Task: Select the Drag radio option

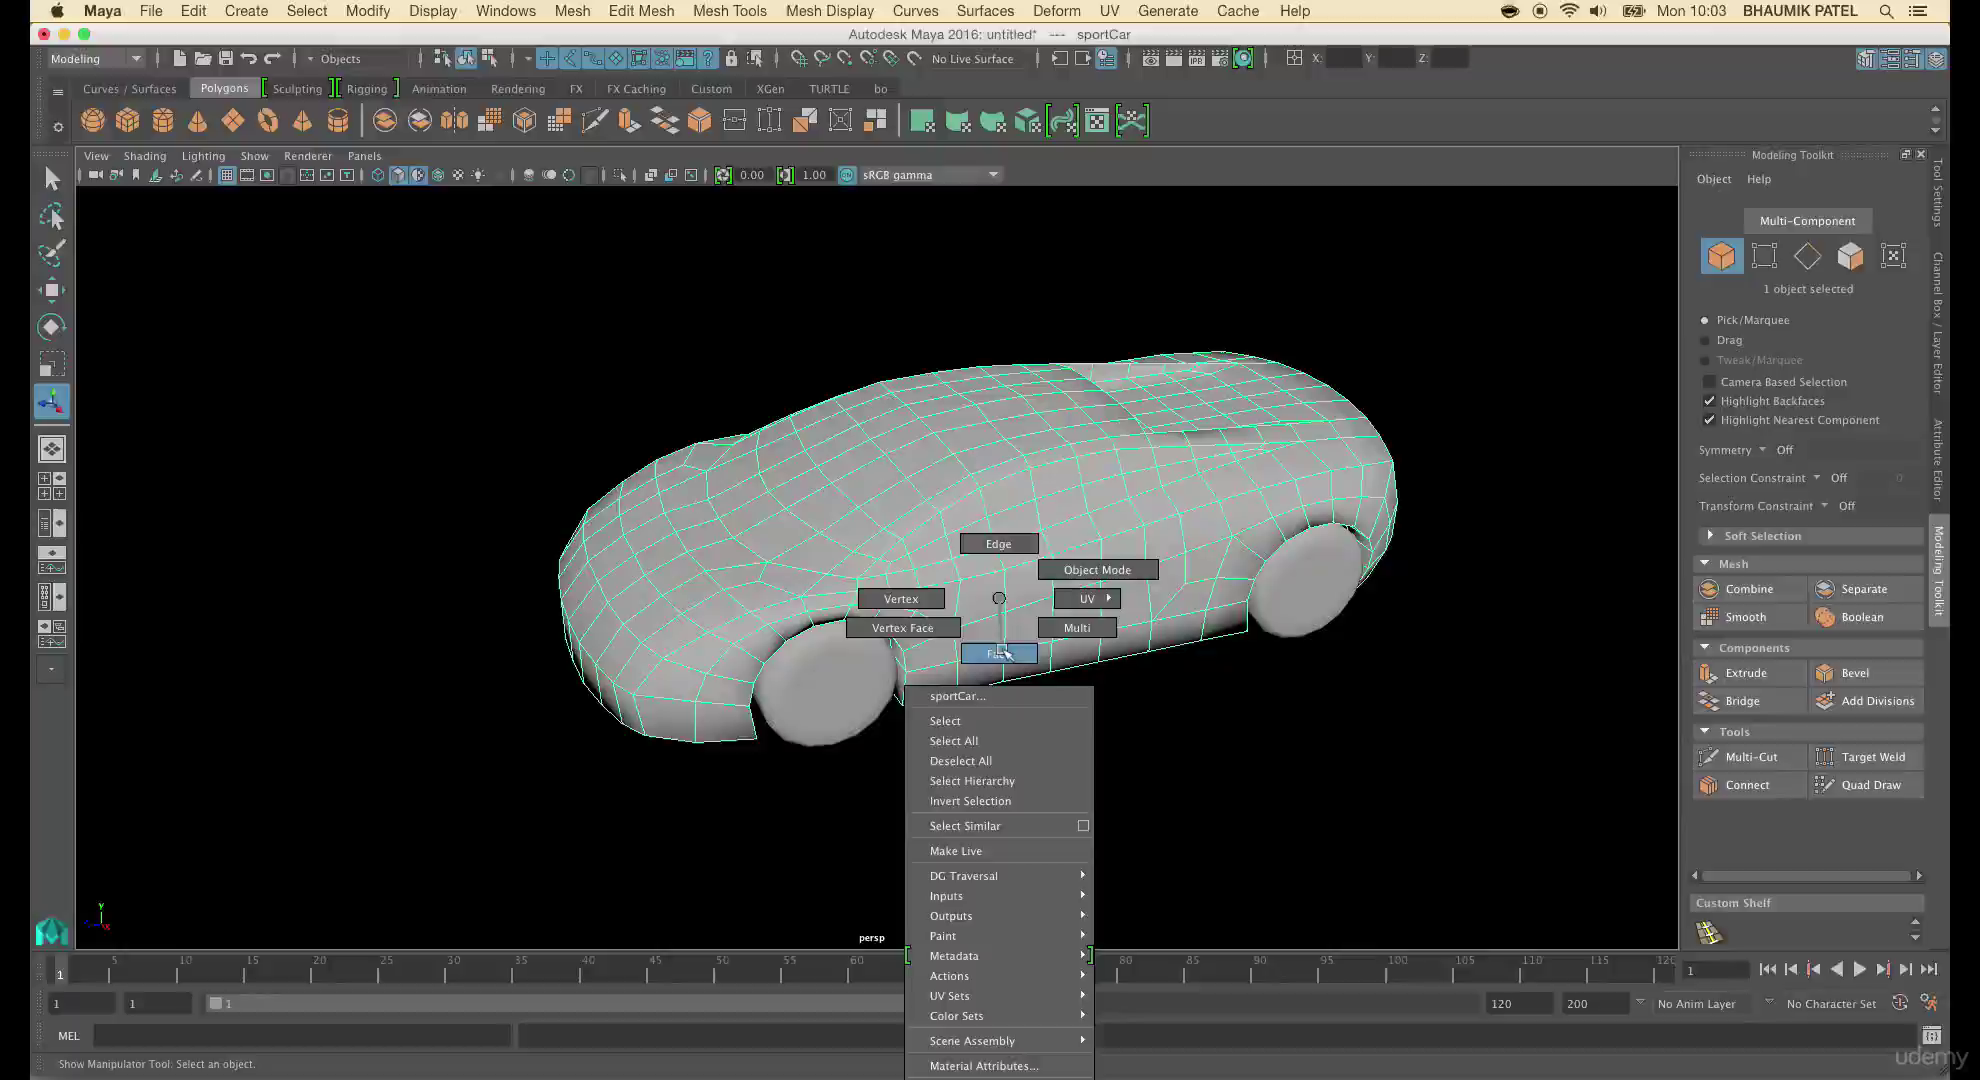Action: pyautogui.click(x=1705, y=340)
